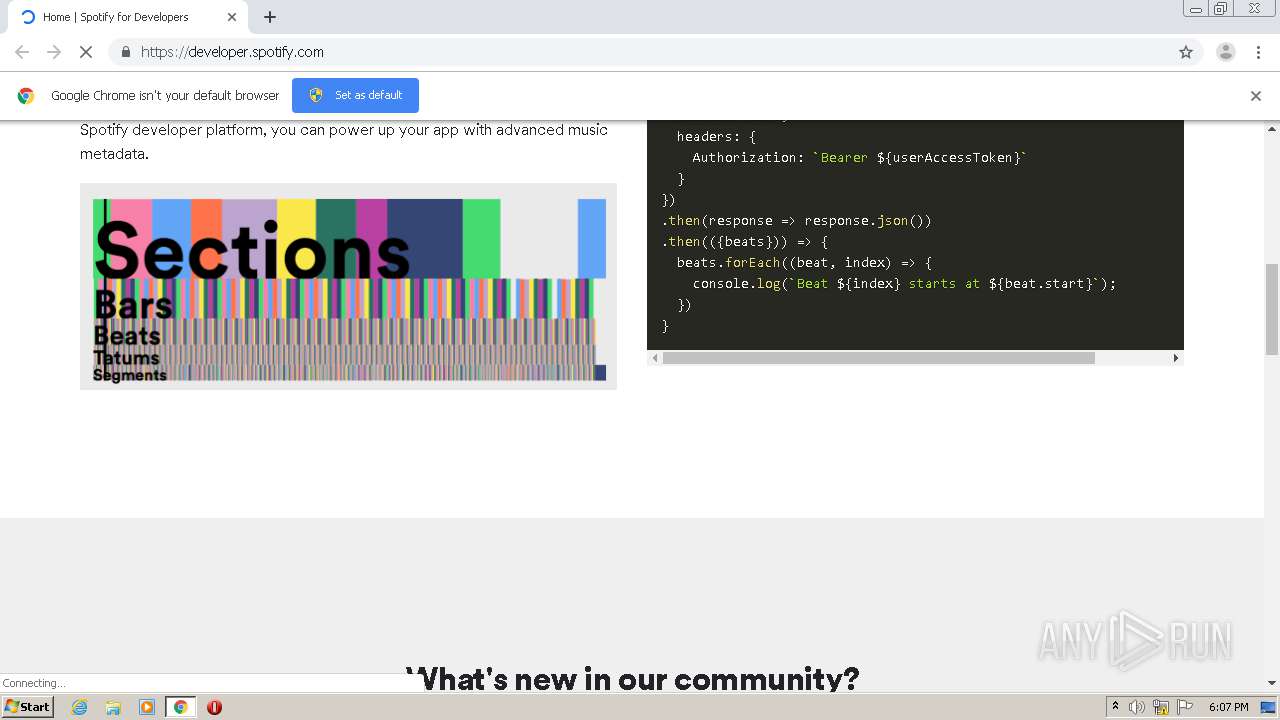Stop loading the page

point(86,52)
